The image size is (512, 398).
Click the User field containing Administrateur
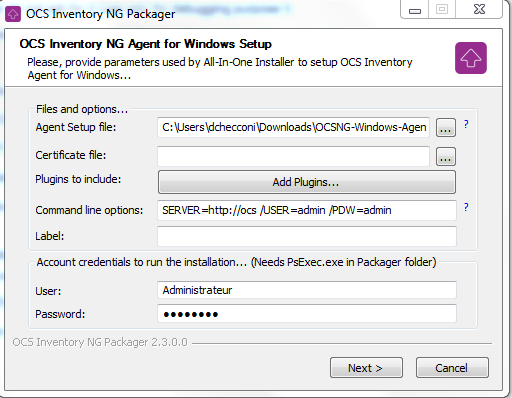[307, 290]
